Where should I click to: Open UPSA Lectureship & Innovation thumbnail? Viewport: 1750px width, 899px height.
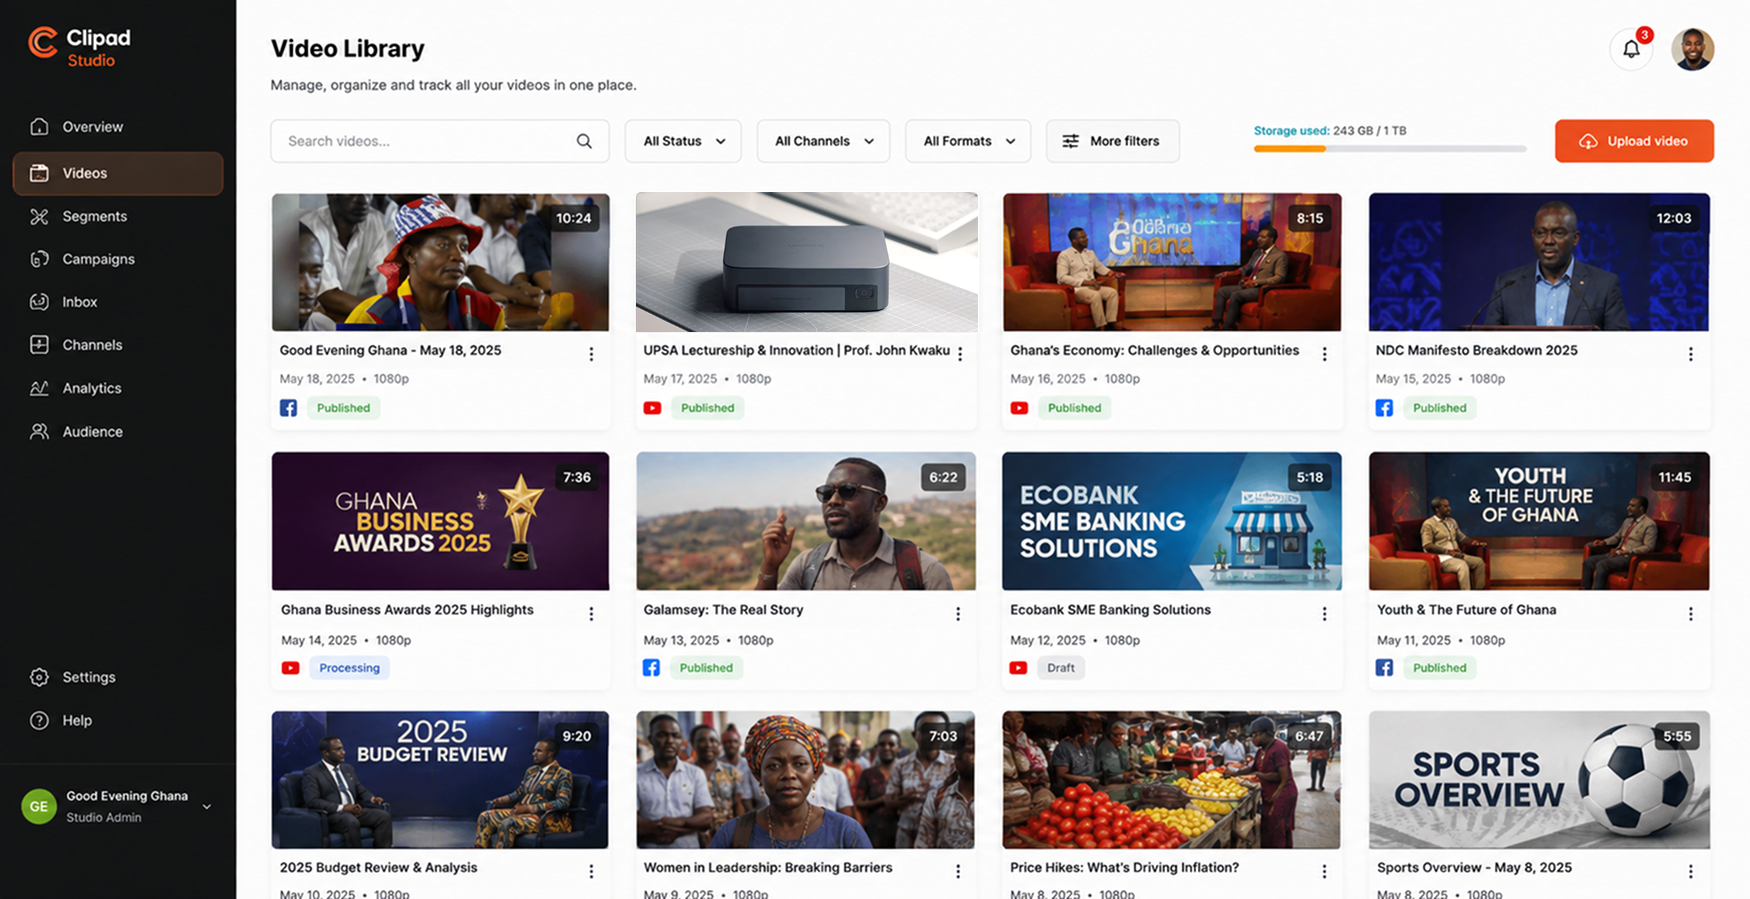806,262
